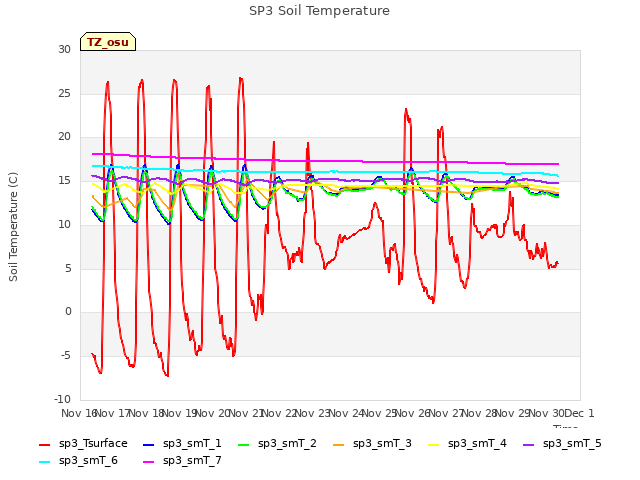Click the y-axis tick label -10

click(62, 399)
